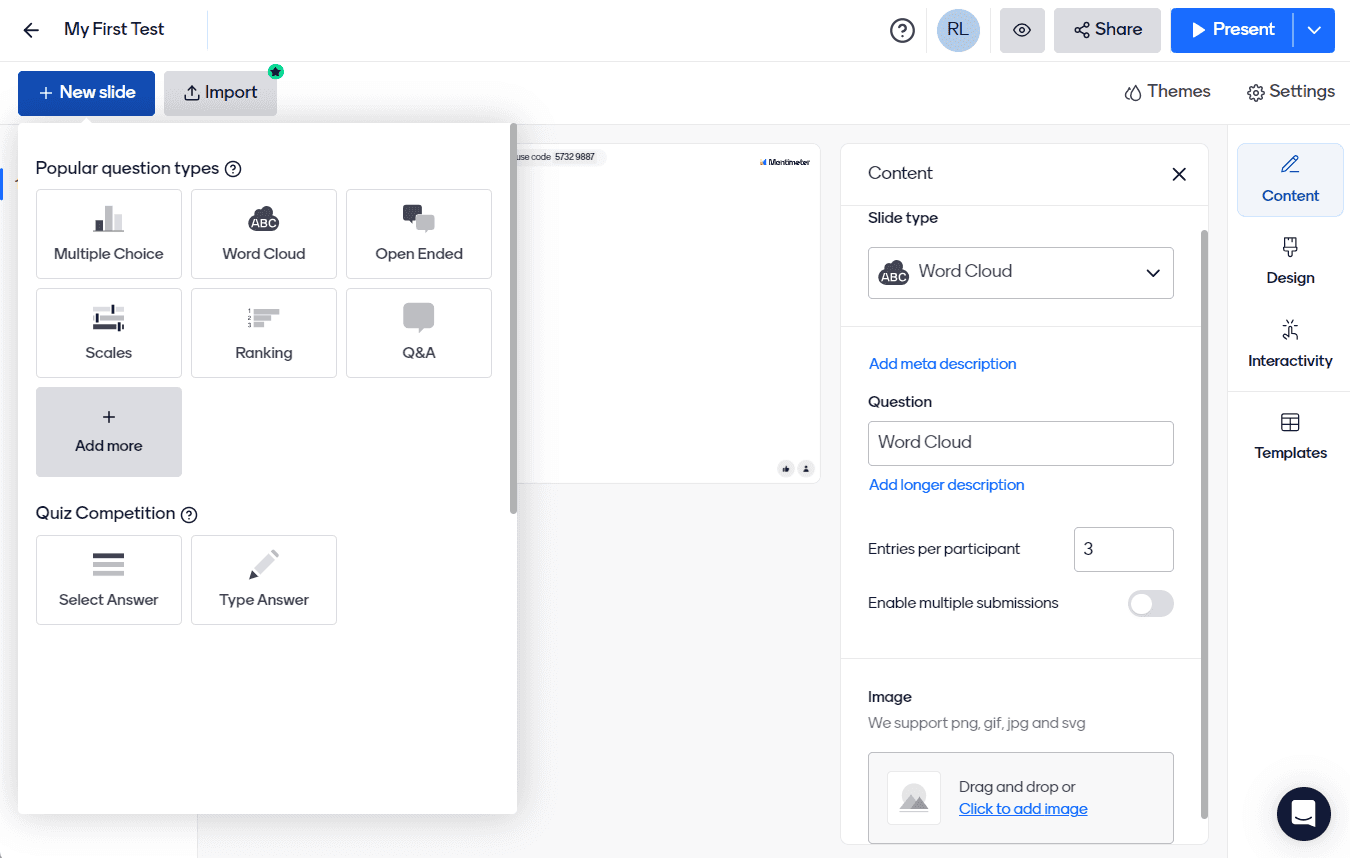The image size is (1350, 858).
Task: Start presenting with the Present button
Action: (1232, 30)
